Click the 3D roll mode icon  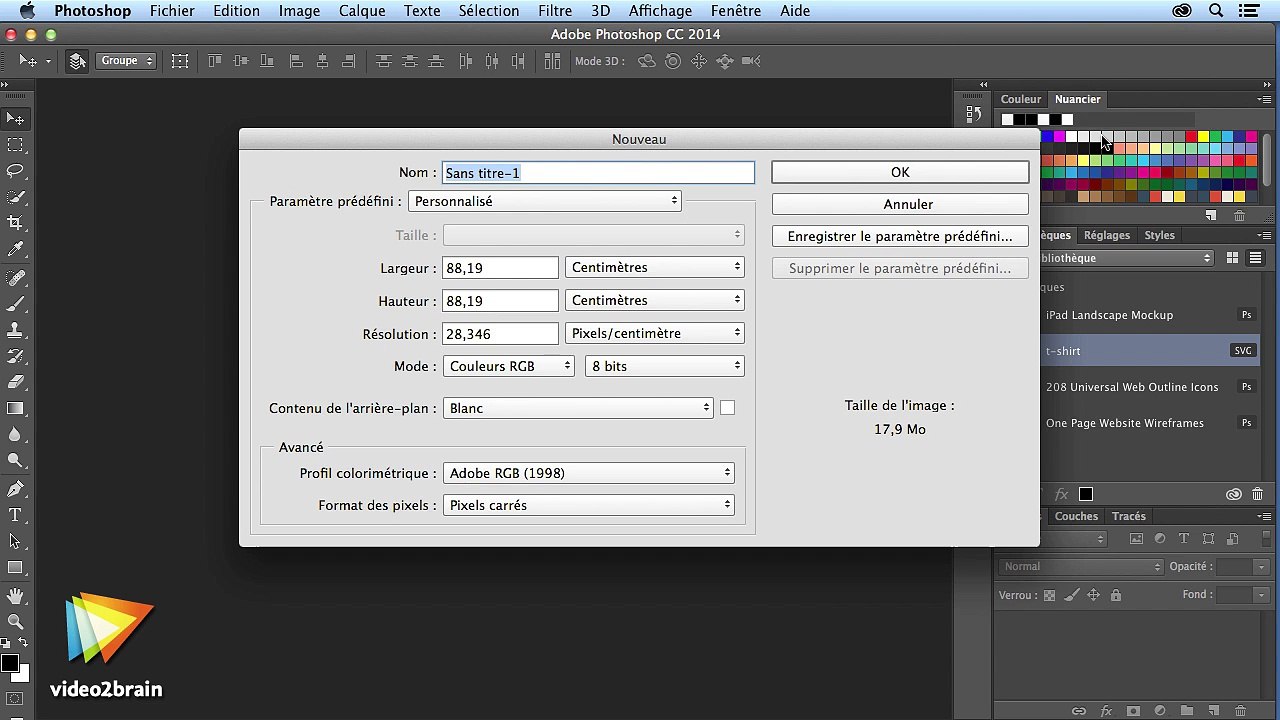[673, 61]
